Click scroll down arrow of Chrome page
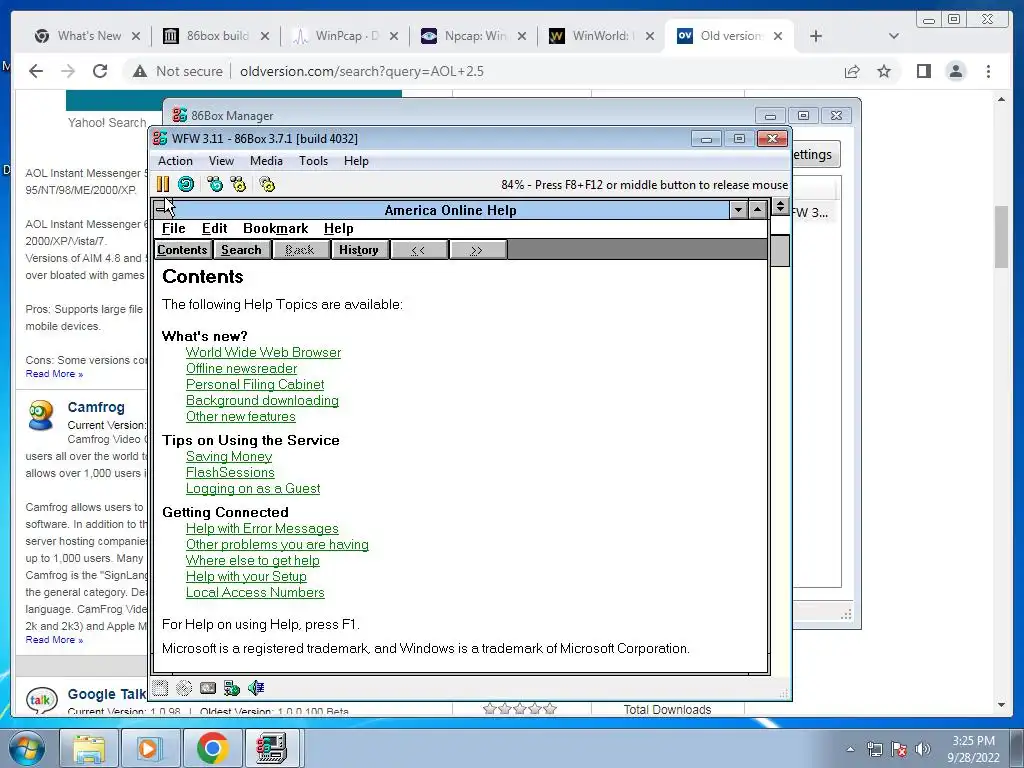Screen dimensions: 1024x768 [1001, 705]
